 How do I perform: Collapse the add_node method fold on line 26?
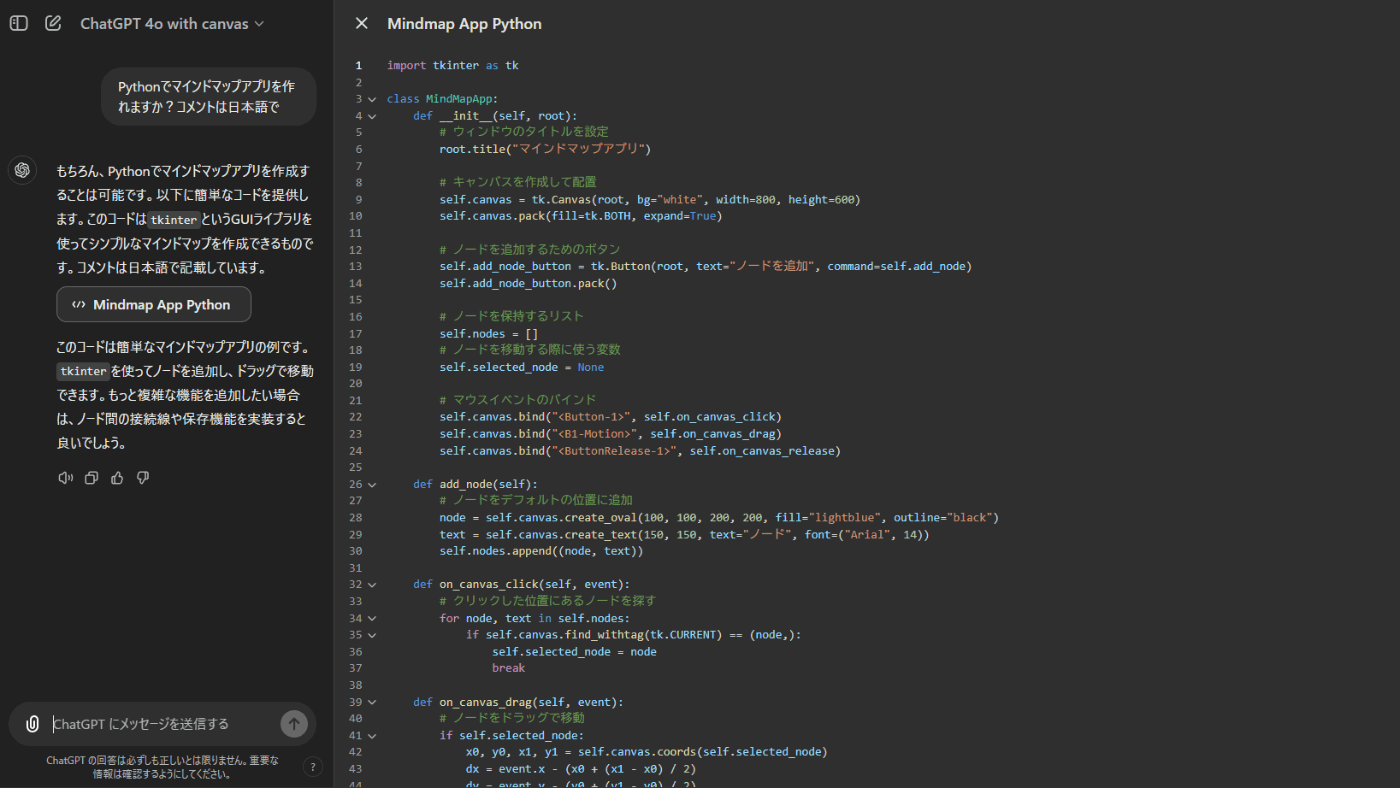(372, 484)
